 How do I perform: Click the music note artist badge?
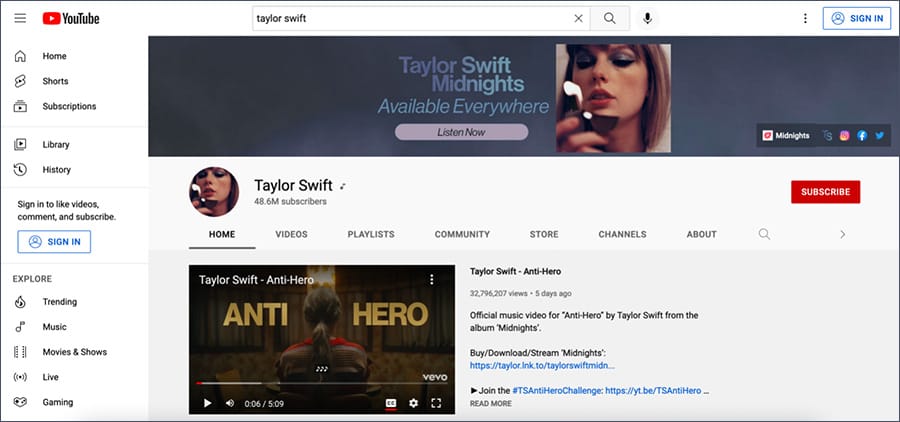coord(343,186)
